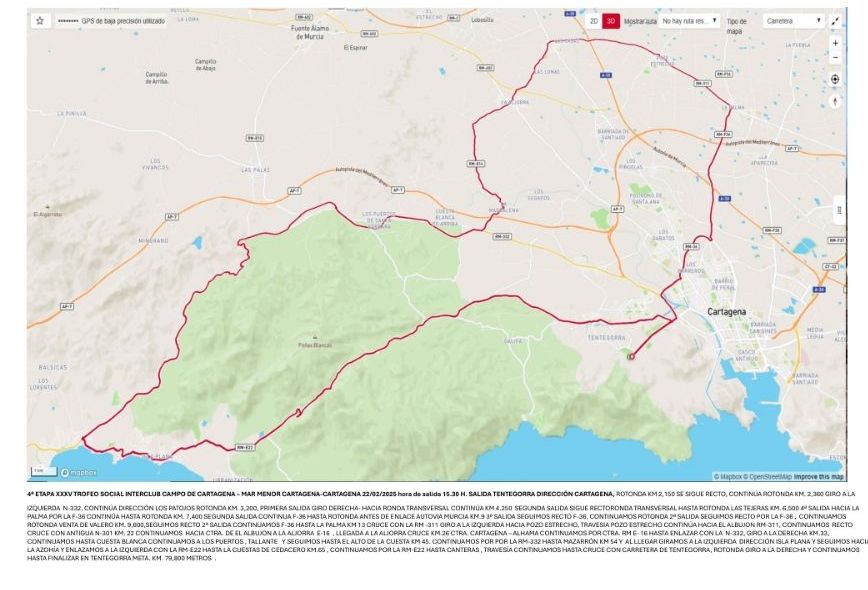The width and height of the screenshot is (868, 590).
Task: Toggle fullscreen map view
Action: pyautogui.click(x=835, y=21)
